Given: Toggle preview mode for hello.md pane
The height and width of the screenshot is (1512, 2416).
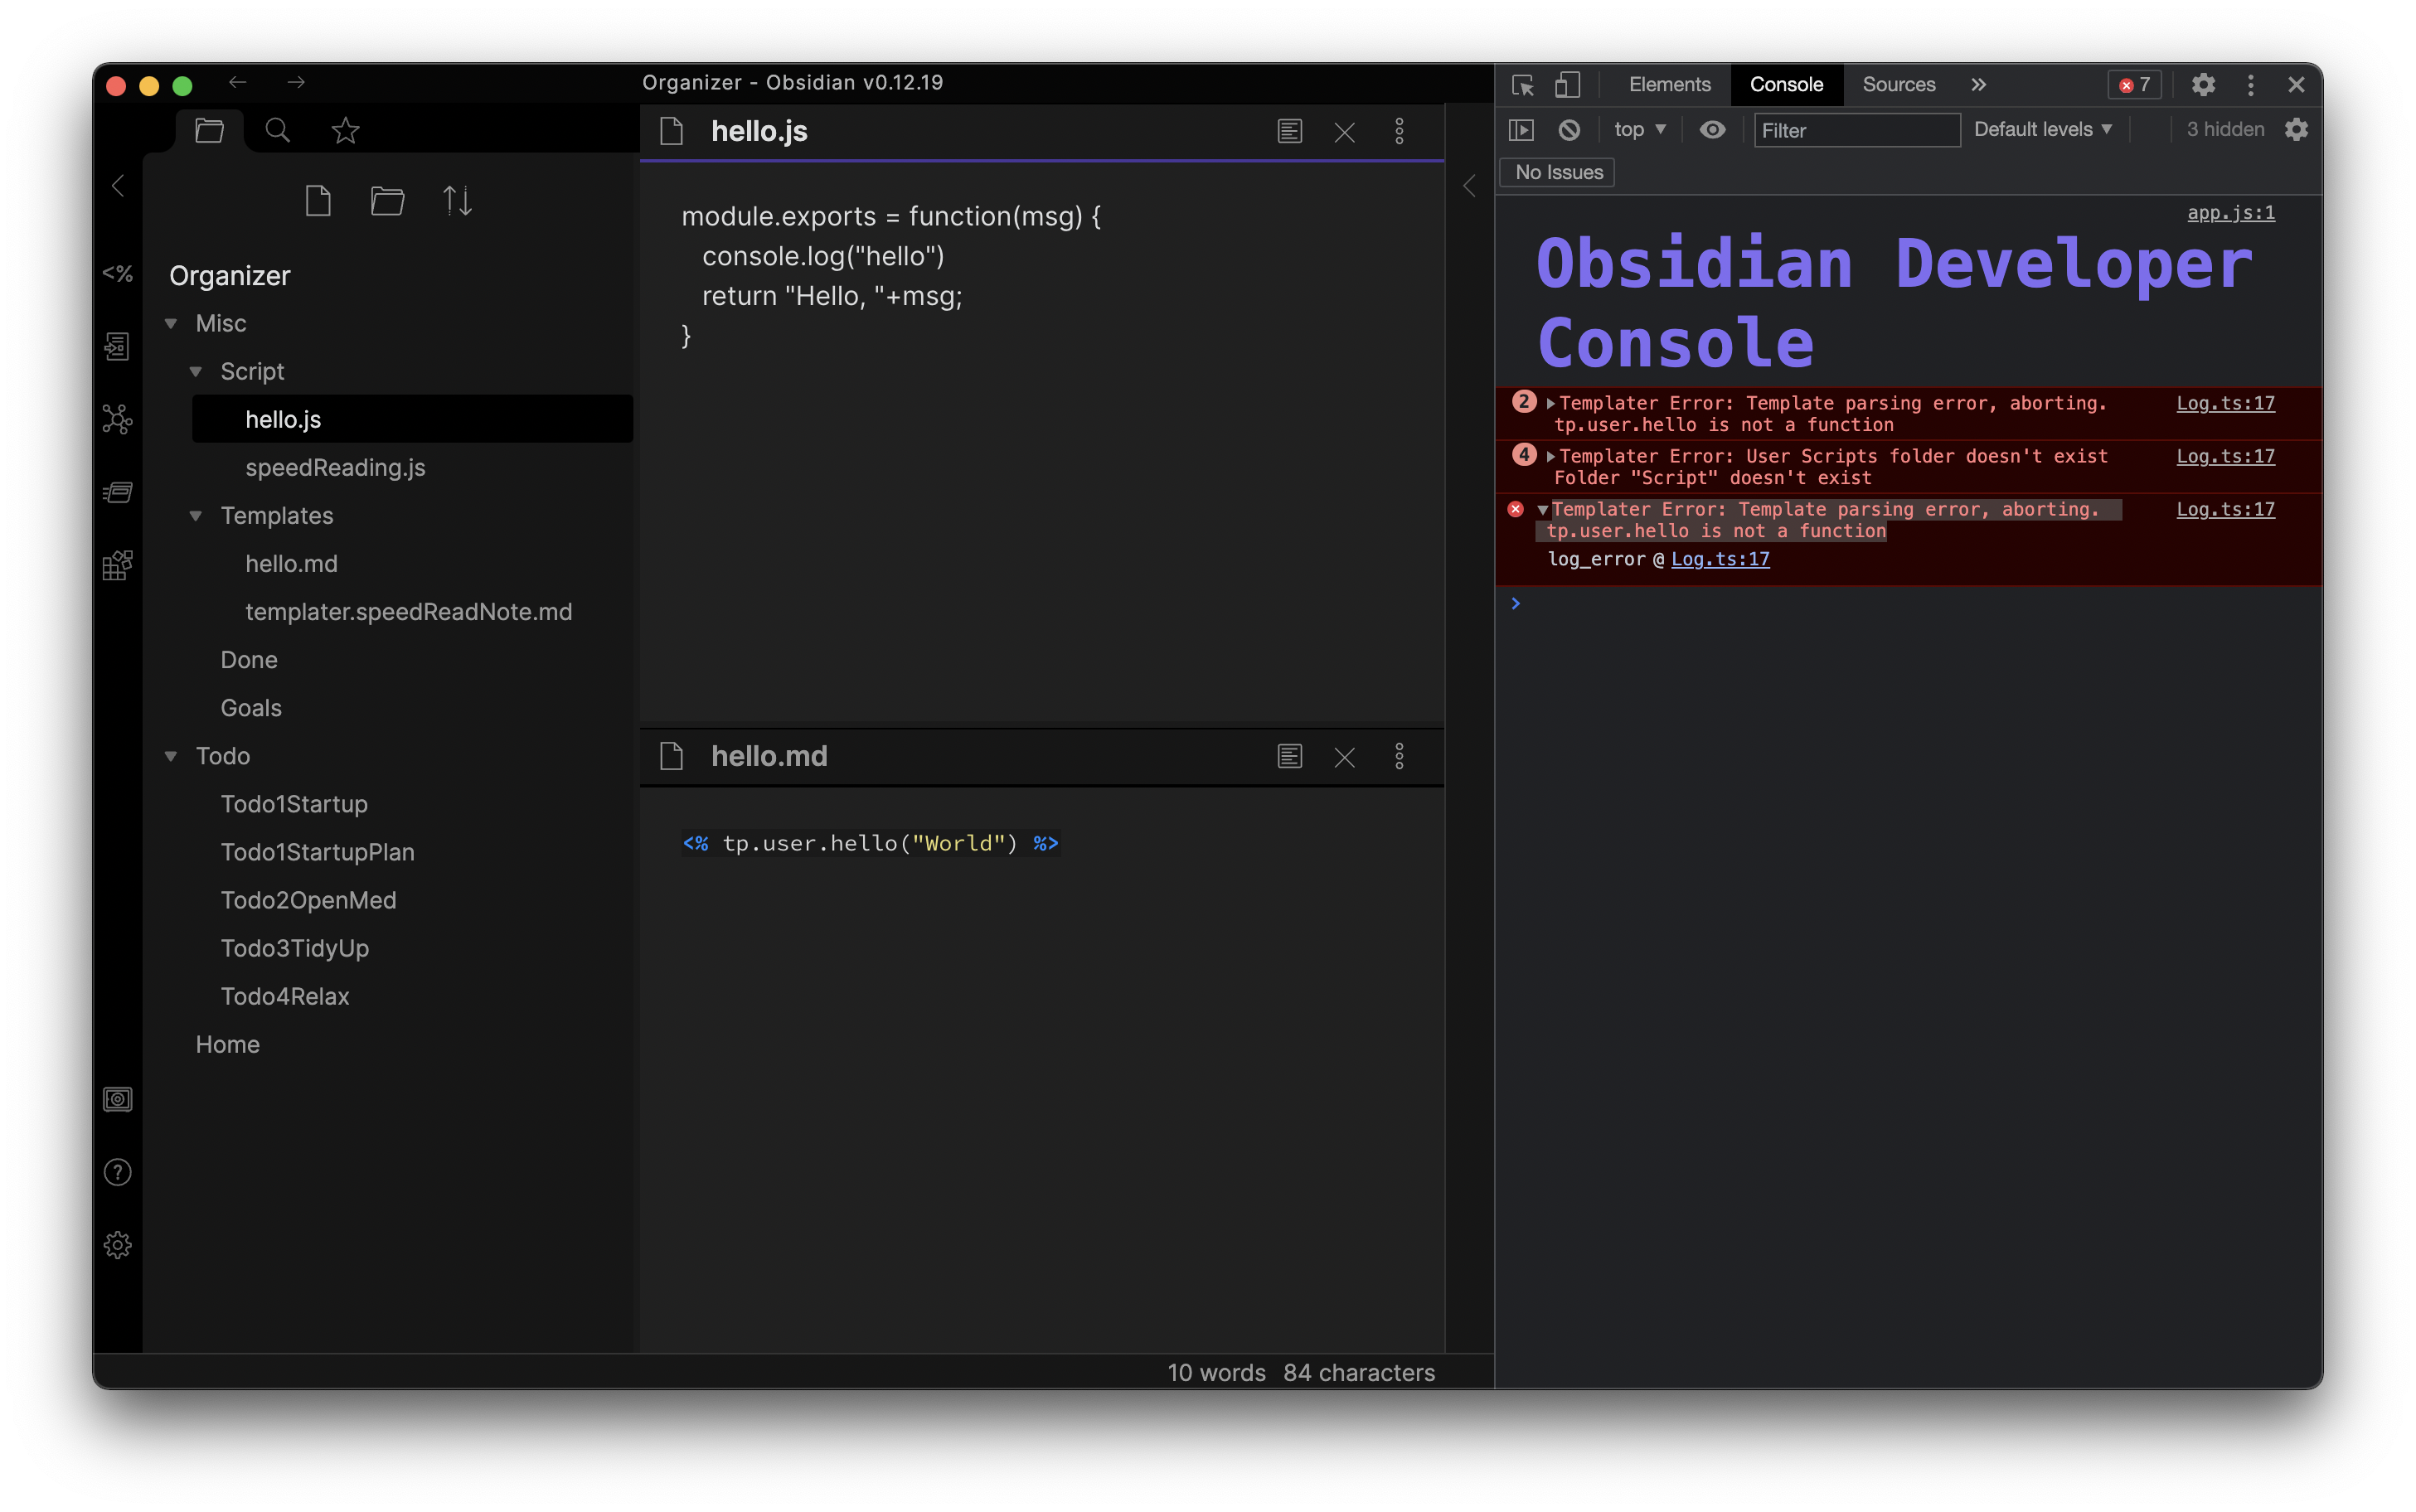Looking at the screenshot, I should [x=1290, y=756].
